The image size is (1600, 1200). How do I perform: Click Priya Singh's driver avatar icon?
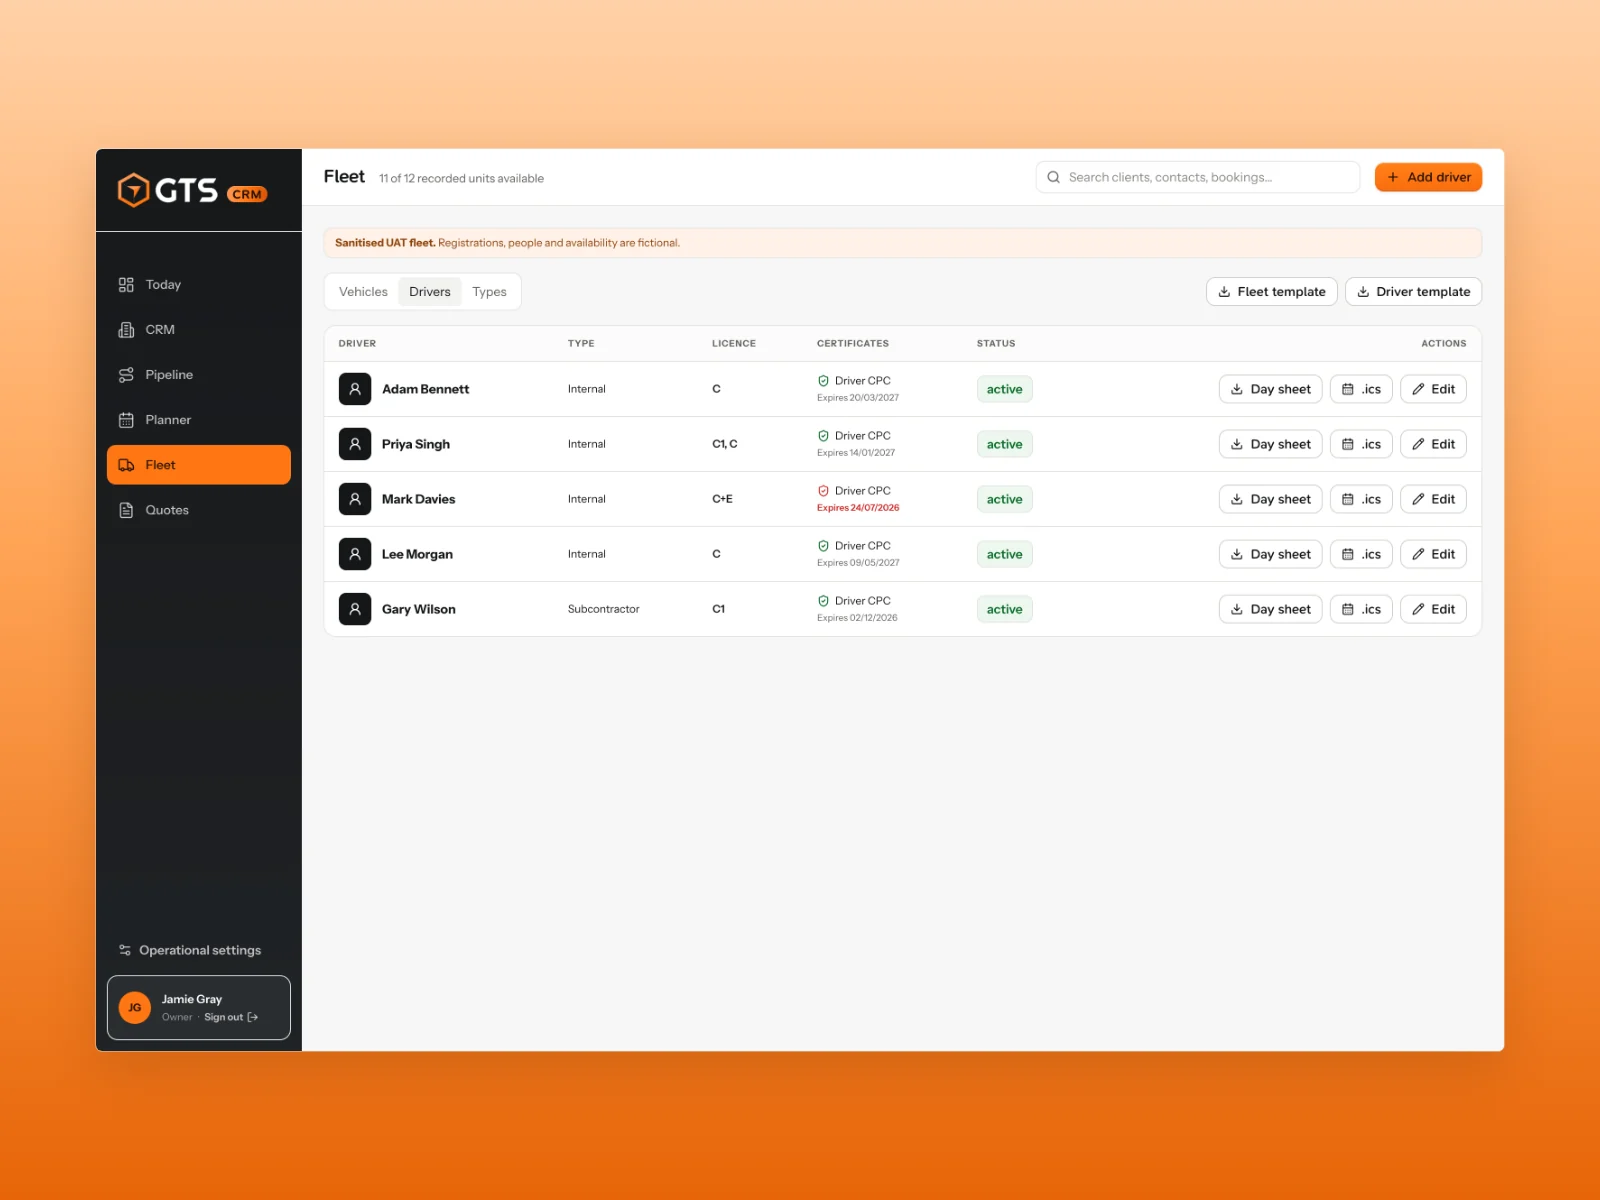click(355, 444)
